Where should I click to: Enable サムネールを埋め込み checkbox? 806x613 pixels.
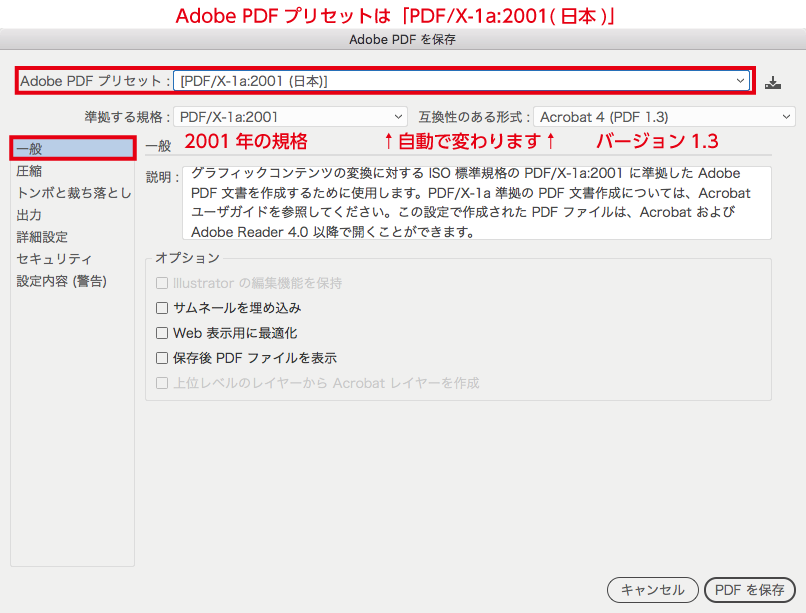point(162,308)
